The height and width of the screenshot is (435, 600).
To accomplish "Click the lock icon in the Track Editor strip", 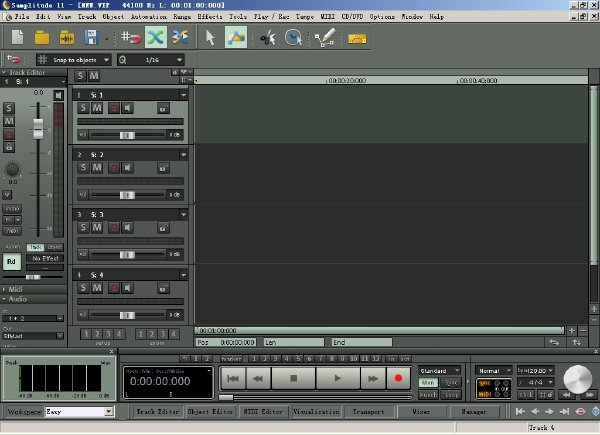I will (9, 147).
